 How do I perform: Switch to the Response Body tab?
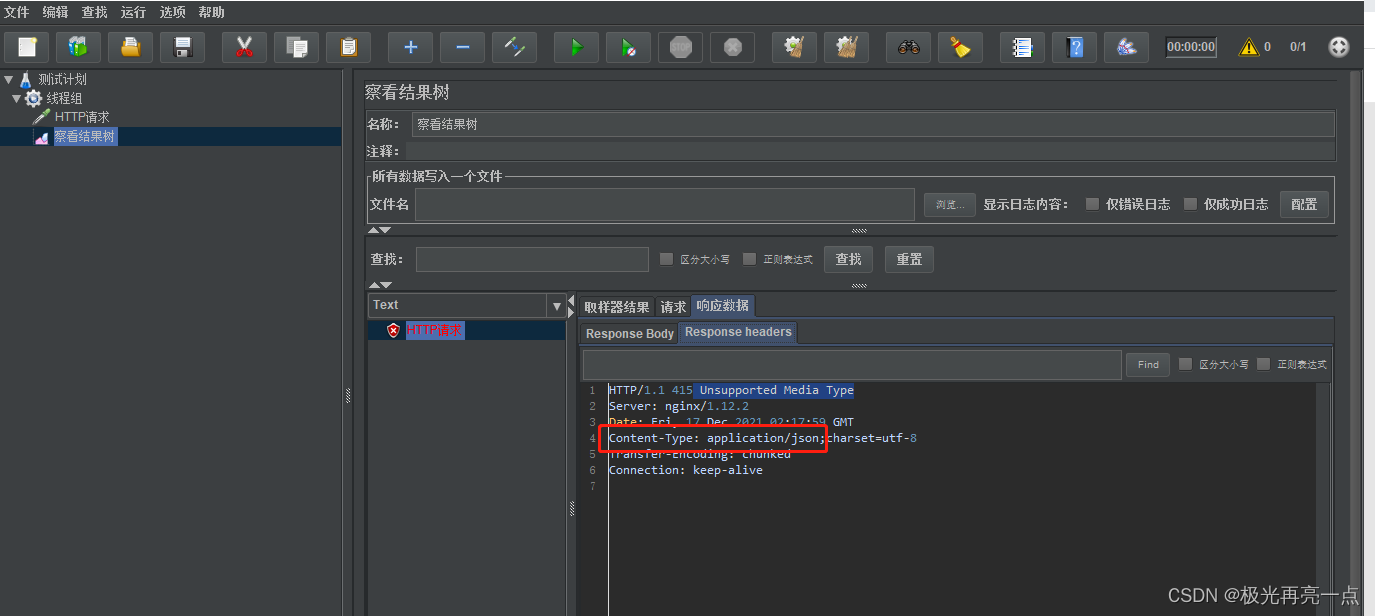(630, 333)
